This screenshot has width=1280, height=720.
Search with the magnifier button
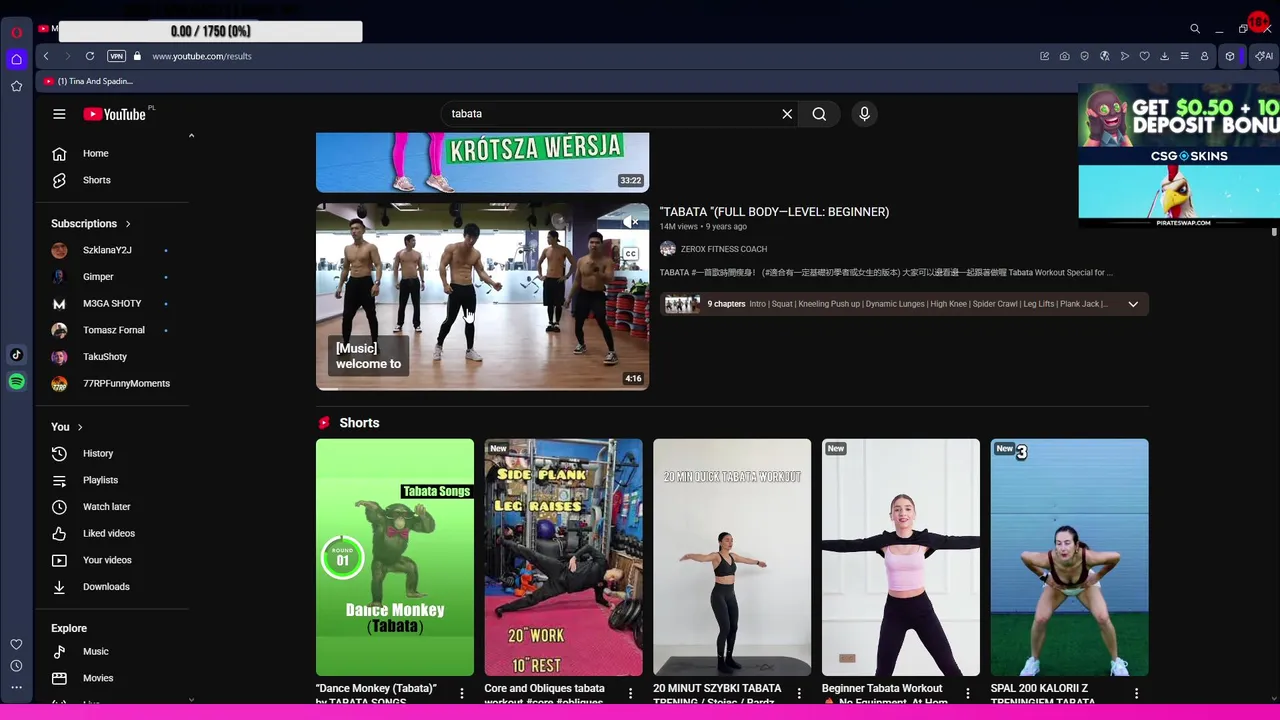pyautogui.click(x=819, y=114)
